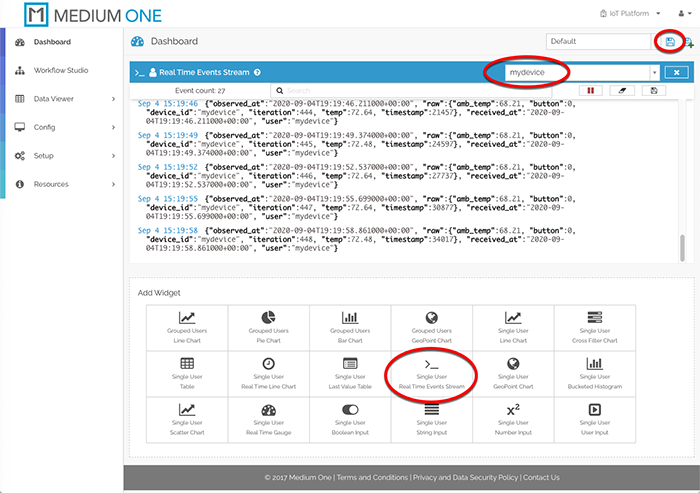
Task: Open the mydevice user dropdown
Action: click(x=654, y=72)
